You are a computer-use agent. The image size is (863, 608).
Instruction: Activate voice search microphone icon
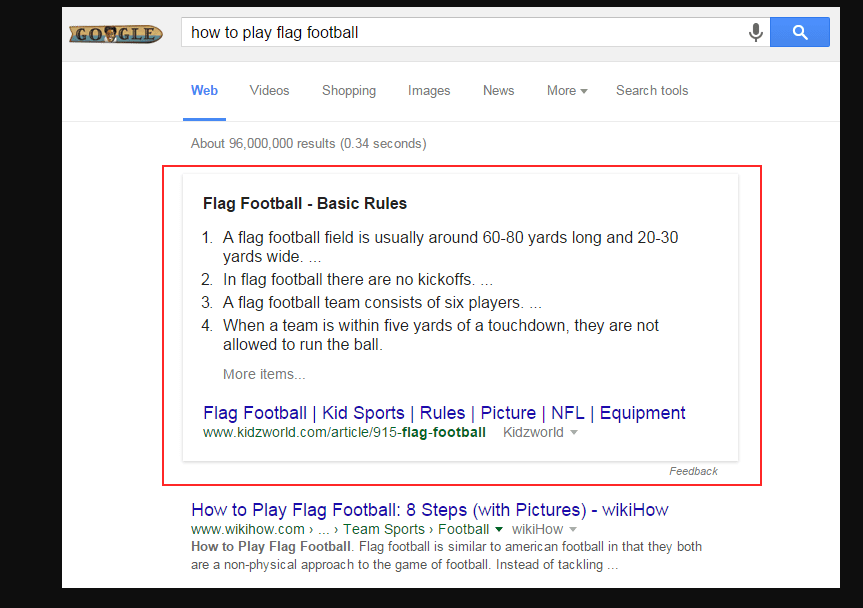(756, 32)
